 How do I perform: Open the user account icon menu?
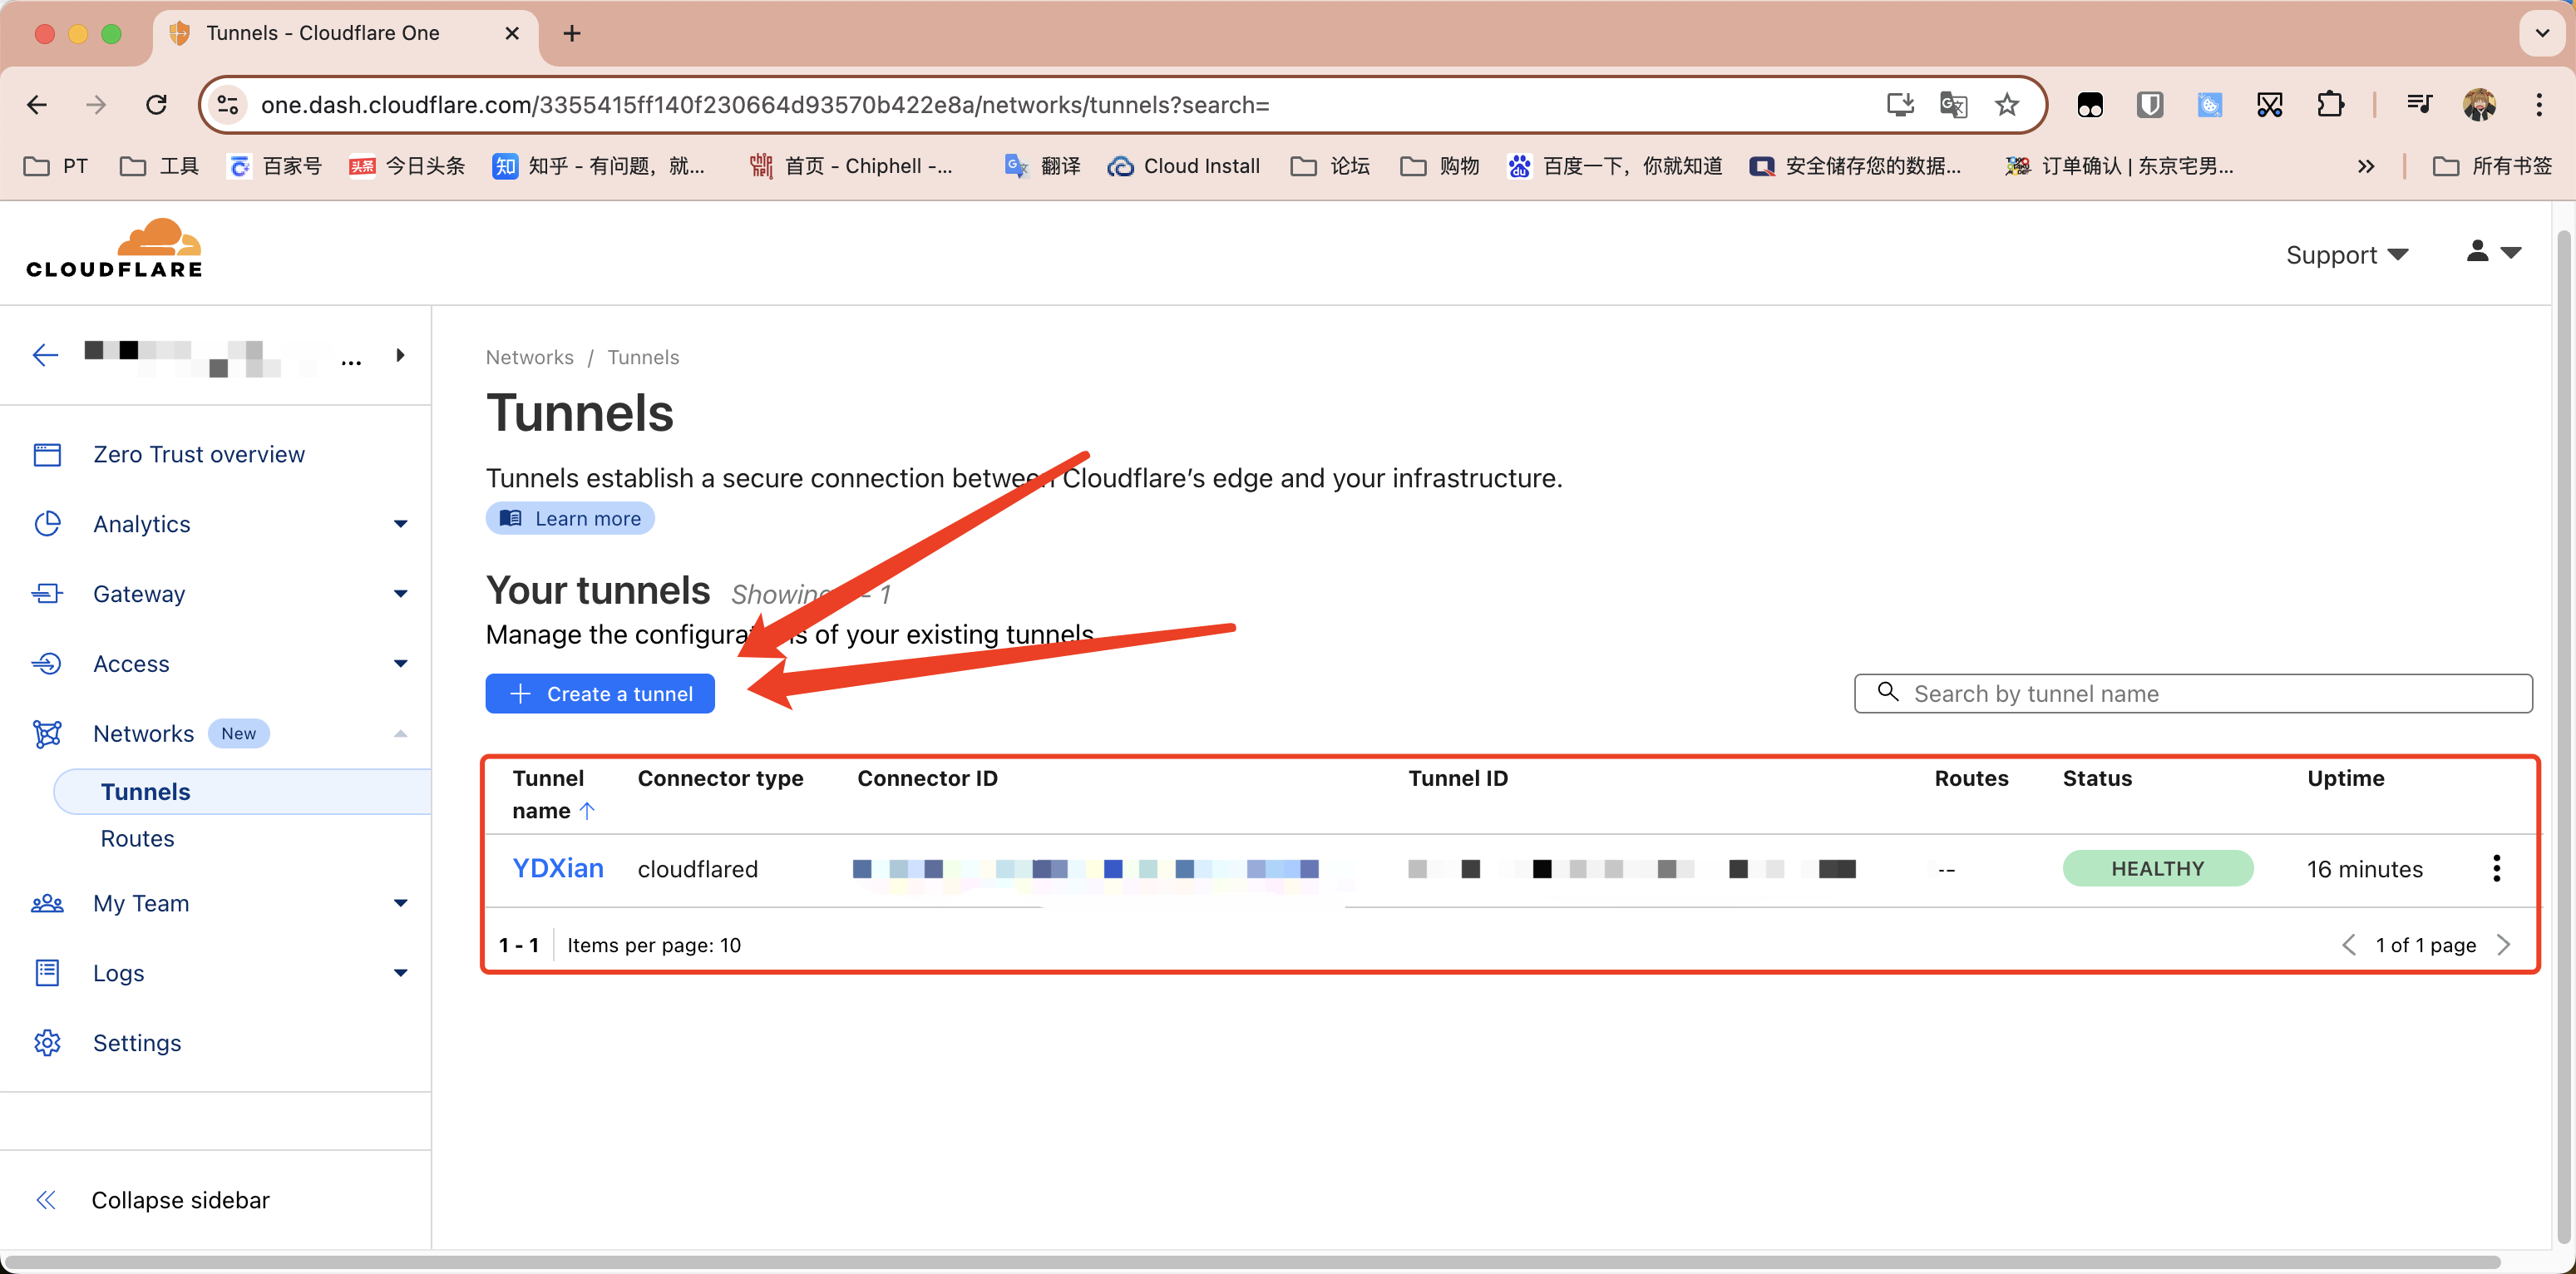pyautogui.click(x=2493, y=252)
